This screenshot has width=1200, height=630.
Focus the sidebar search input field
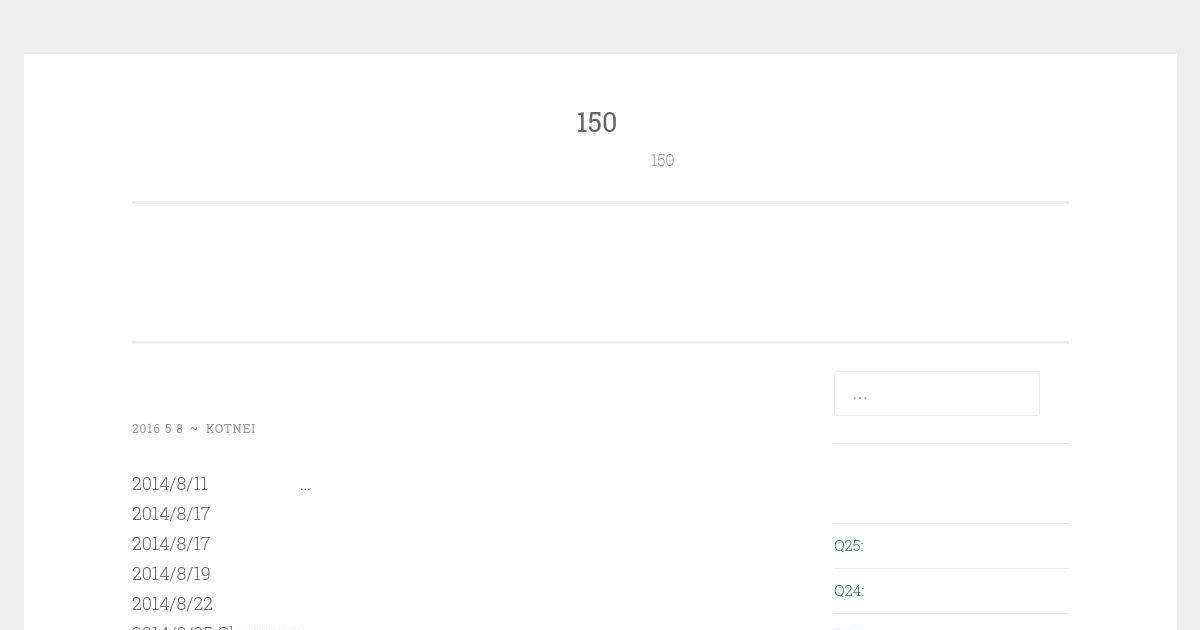pos(936,393)
